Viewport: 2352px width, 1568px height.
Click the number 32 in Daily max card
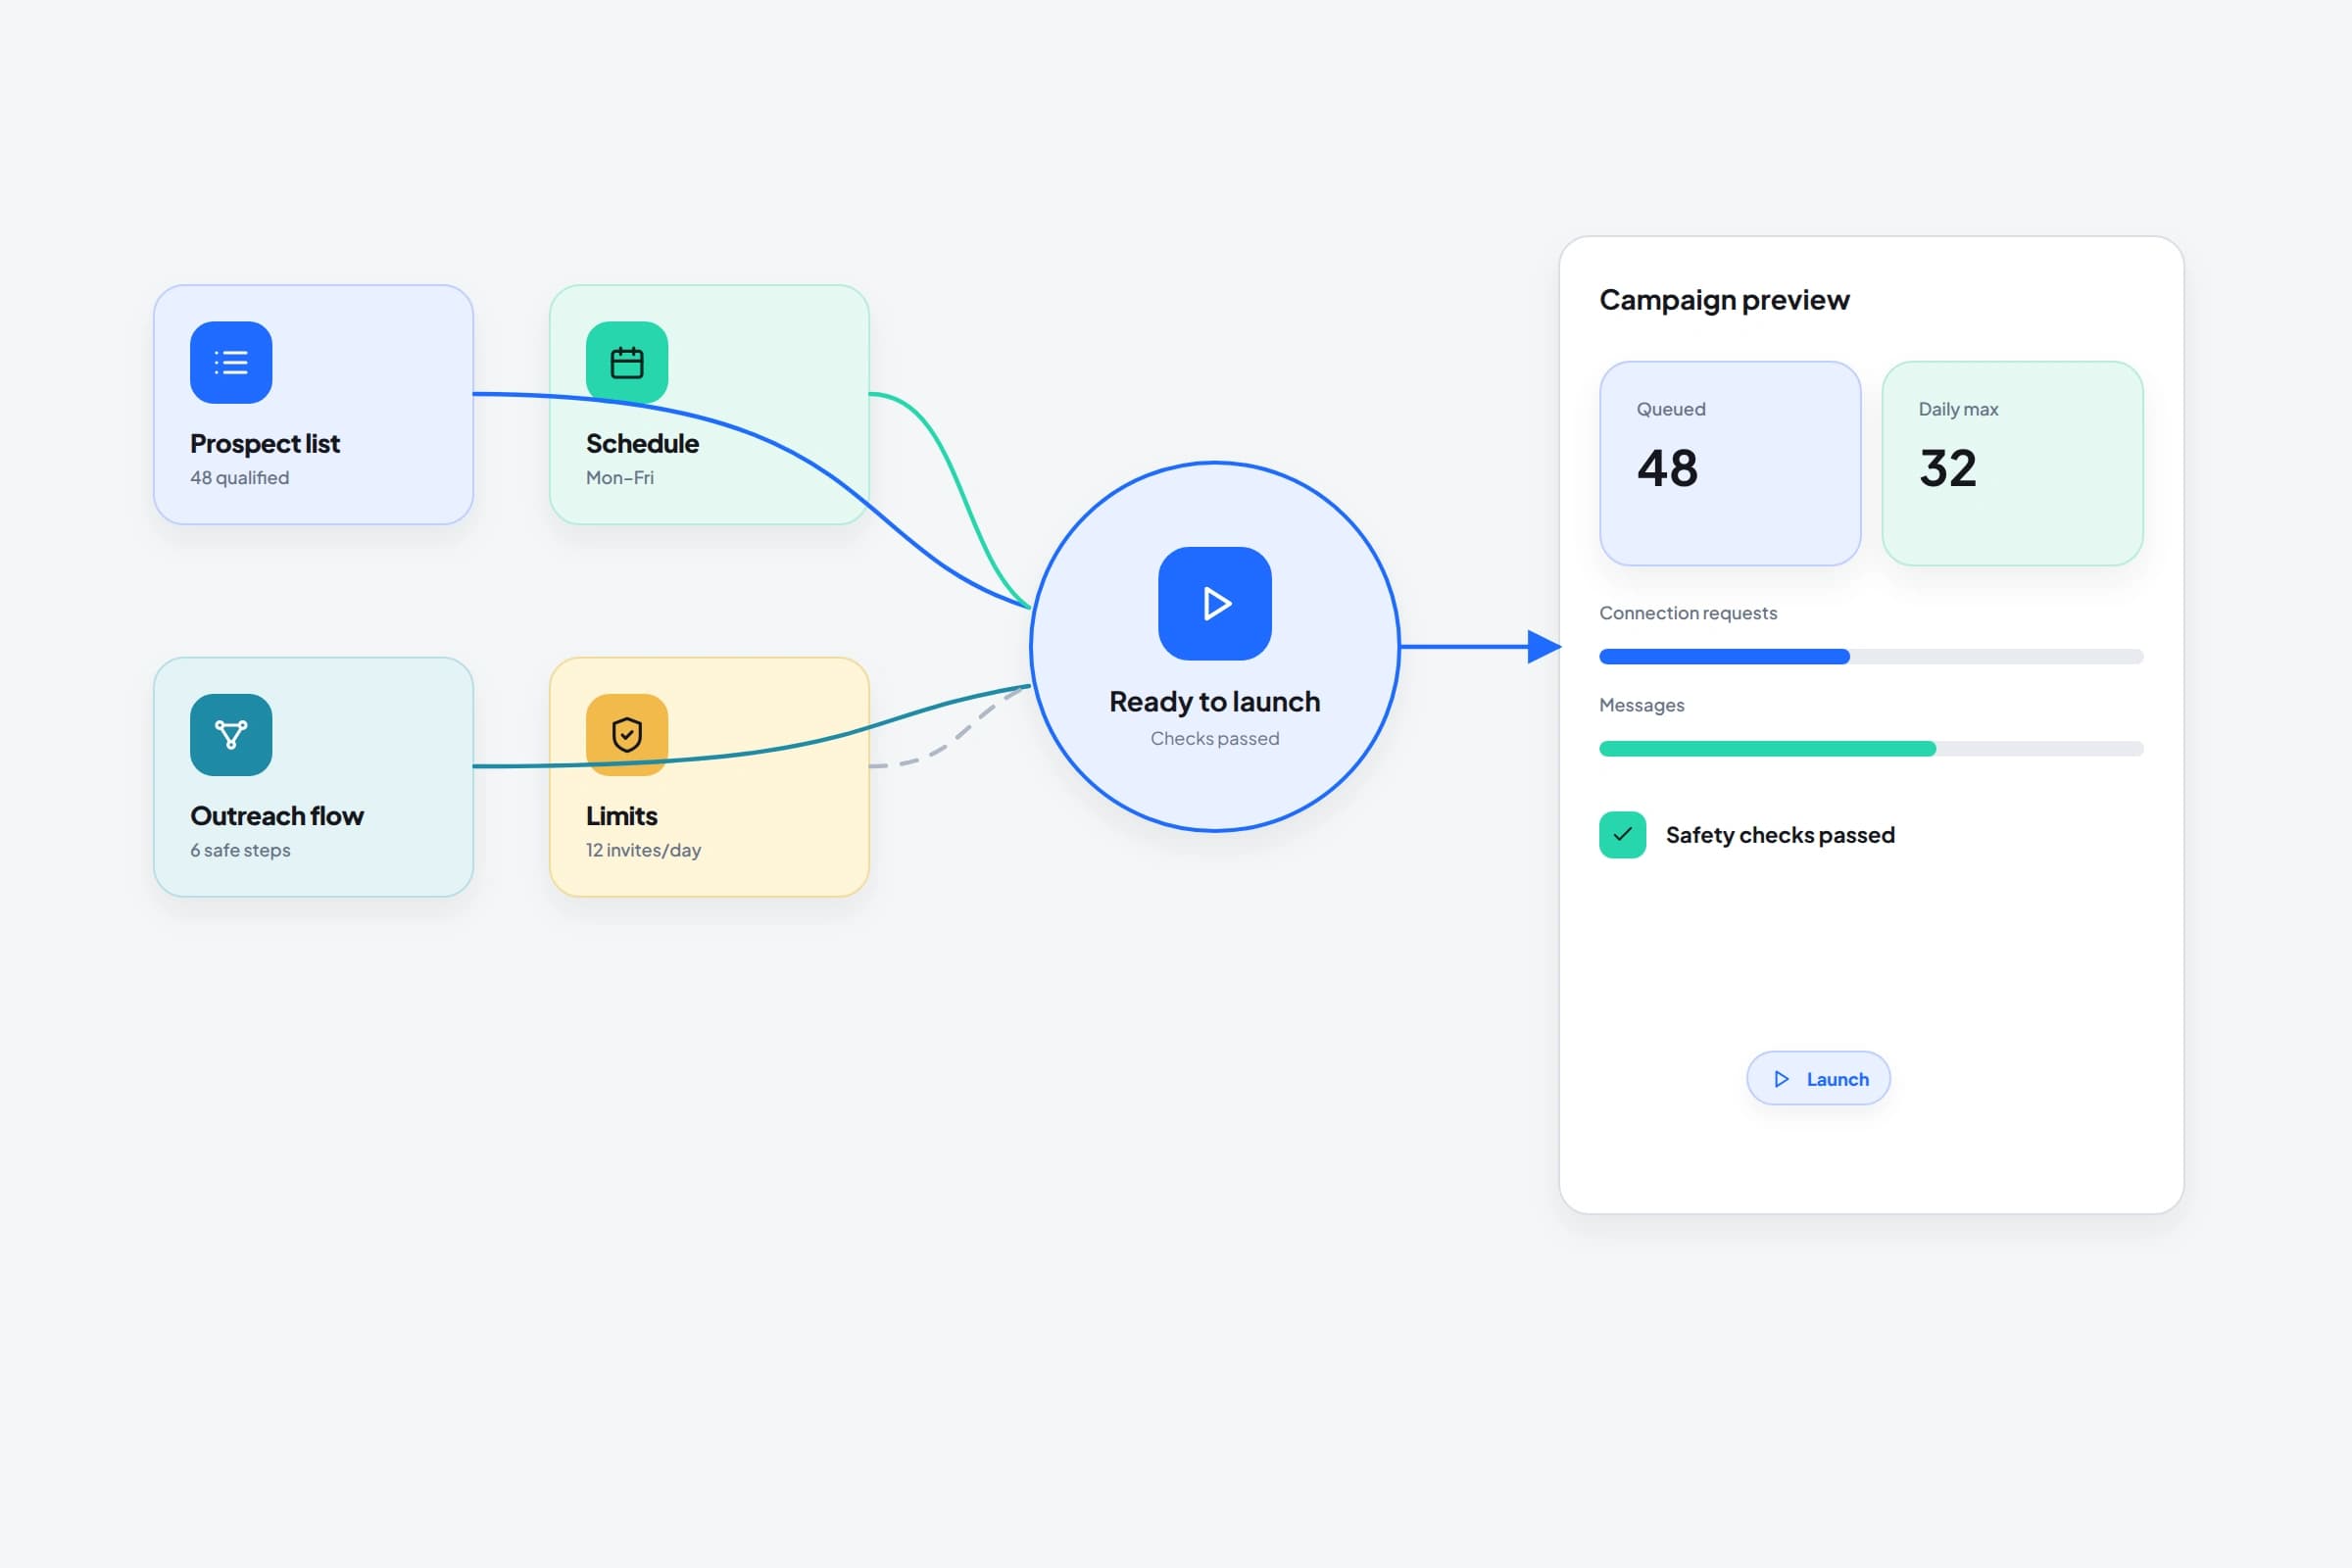pyautogui.click(x=1948, y=468)
